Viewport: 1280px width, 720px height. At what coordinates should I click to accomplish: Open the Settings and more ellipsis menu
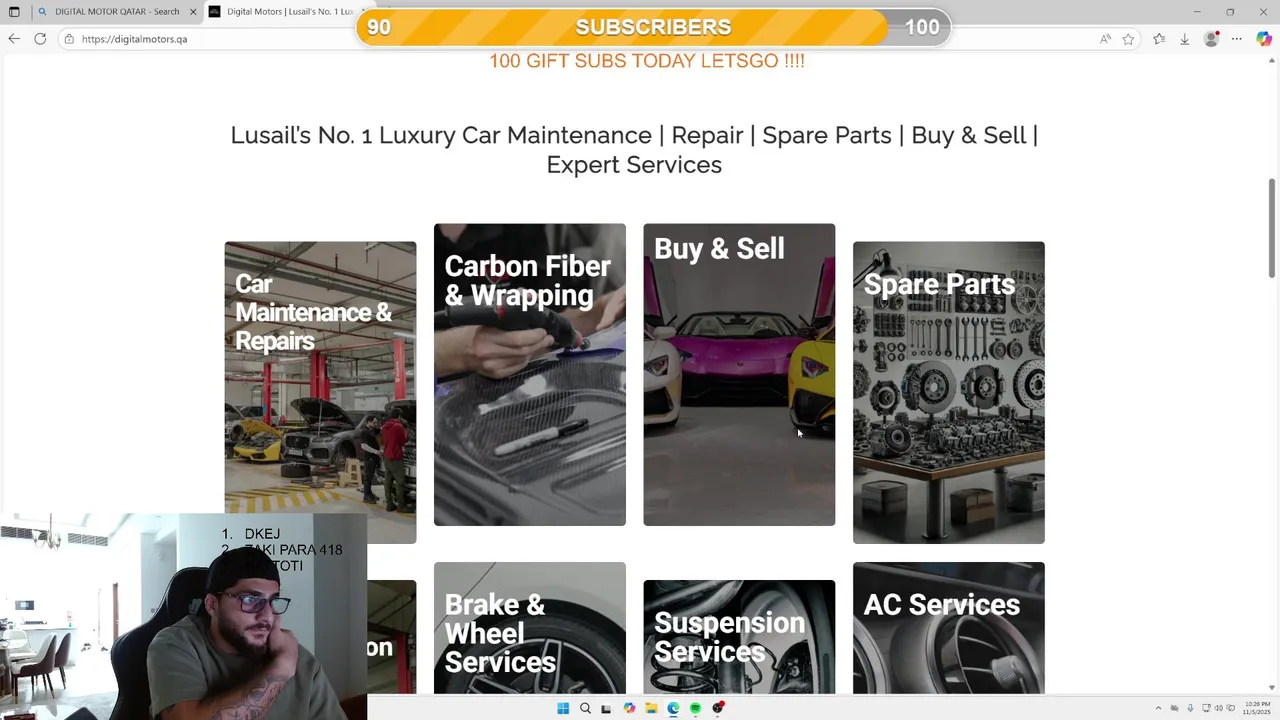tap(1237, 39)
